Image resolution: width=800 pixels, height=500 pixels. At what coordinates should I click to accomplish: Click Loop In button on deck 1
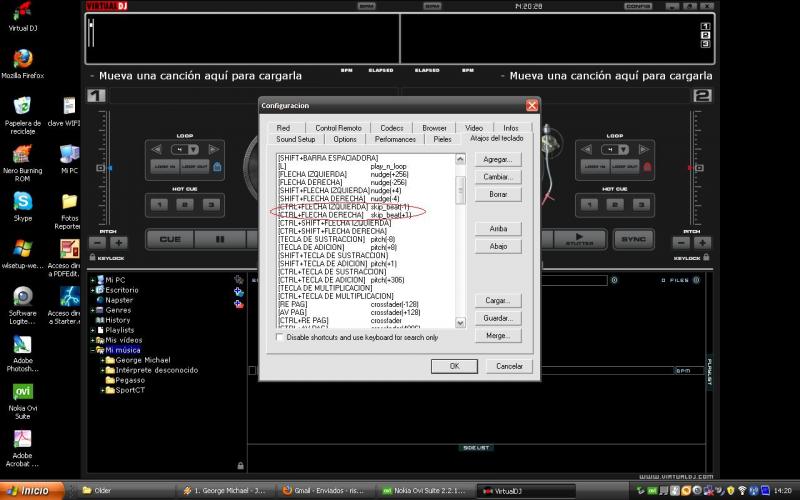[x=164, y=167]
